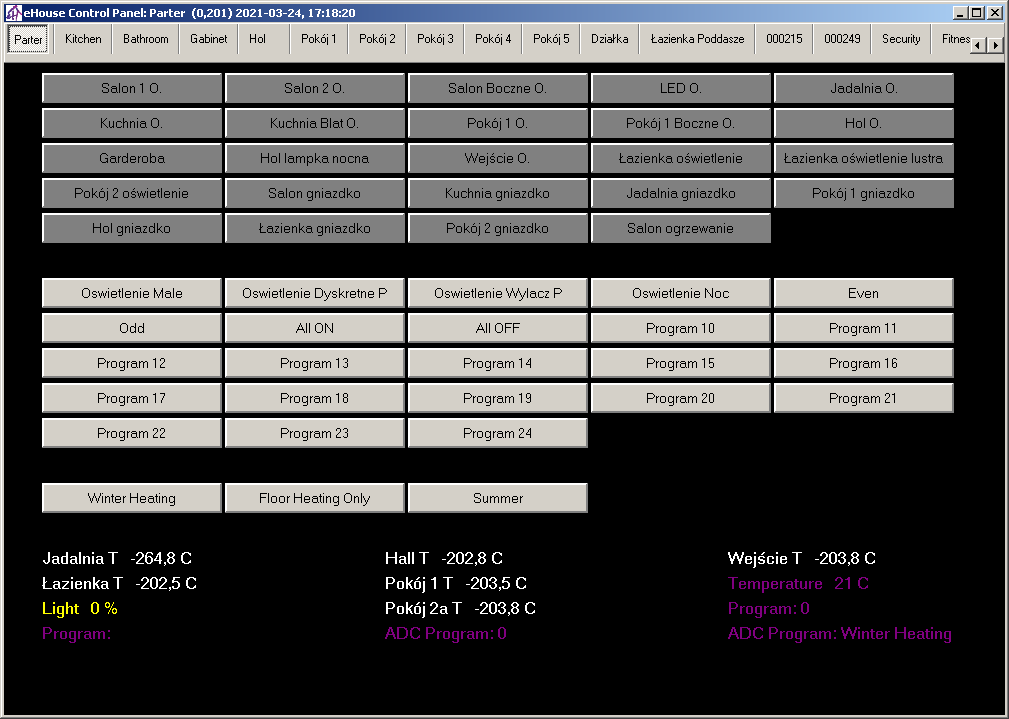Go to the Gabinet tab
The width and height of the screenshot is (1009, 719).
tap(208, 39)
